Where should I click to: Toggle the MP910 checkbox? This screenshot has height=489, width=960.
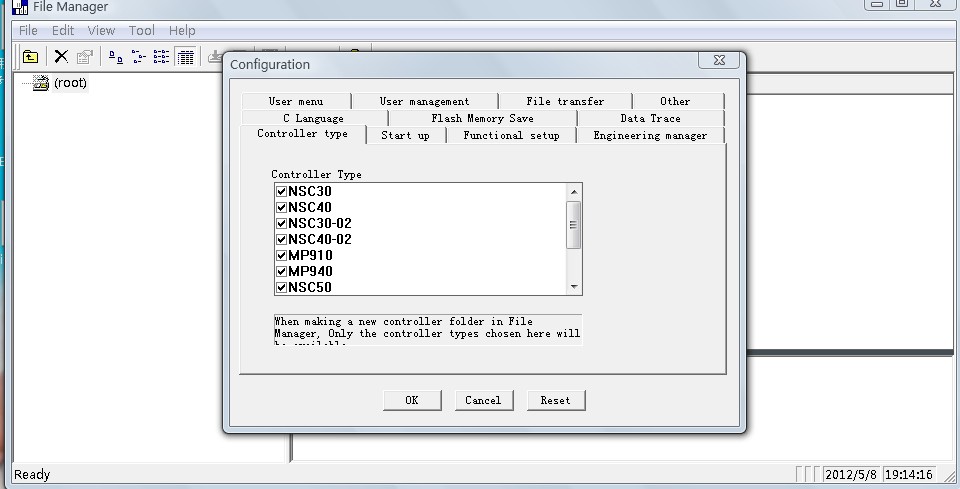281,255
